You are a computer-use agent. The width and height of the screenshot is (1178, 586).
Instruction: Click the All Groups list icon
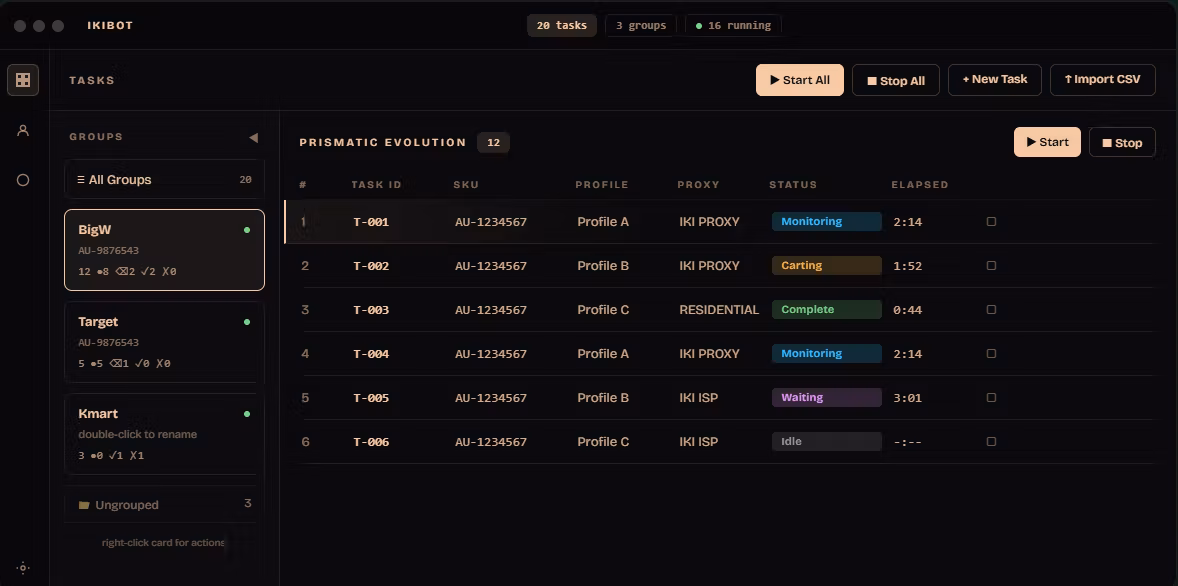pos(80,180)
